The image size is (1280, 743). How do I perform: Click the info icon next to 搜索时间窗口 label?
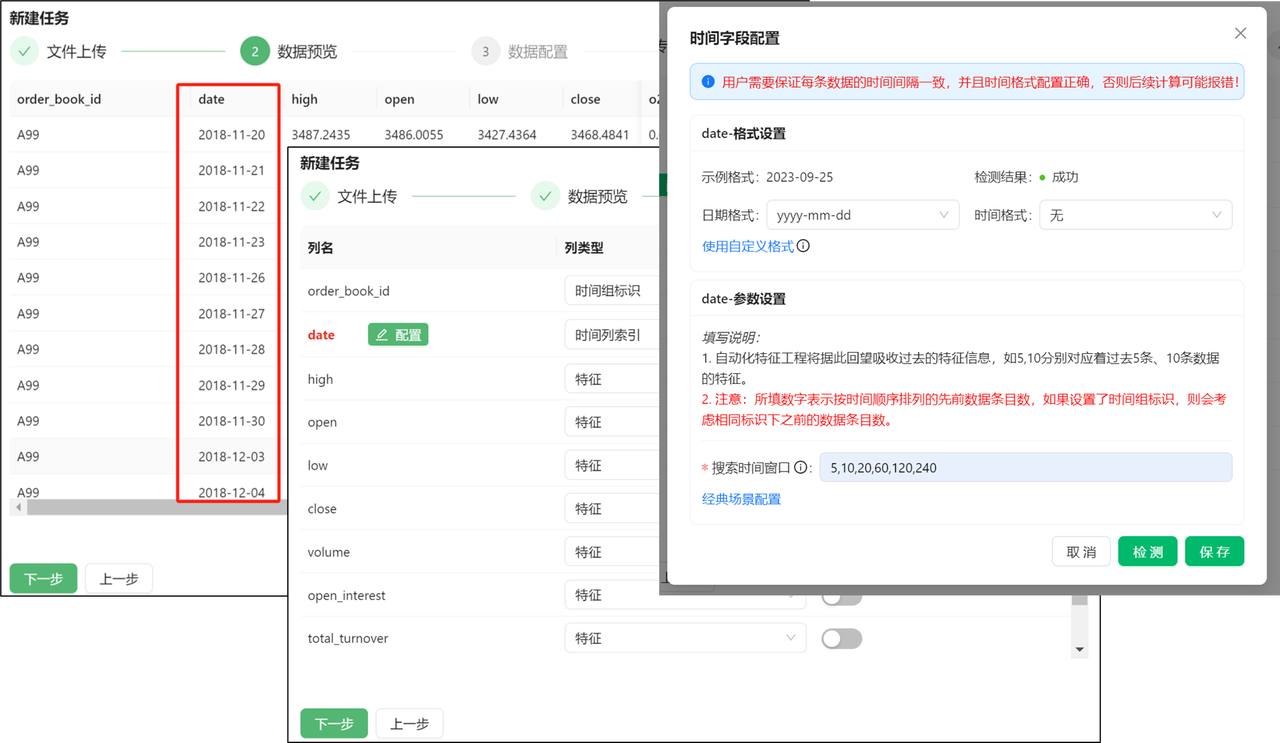pyautogui.click(x=801, y=468)
